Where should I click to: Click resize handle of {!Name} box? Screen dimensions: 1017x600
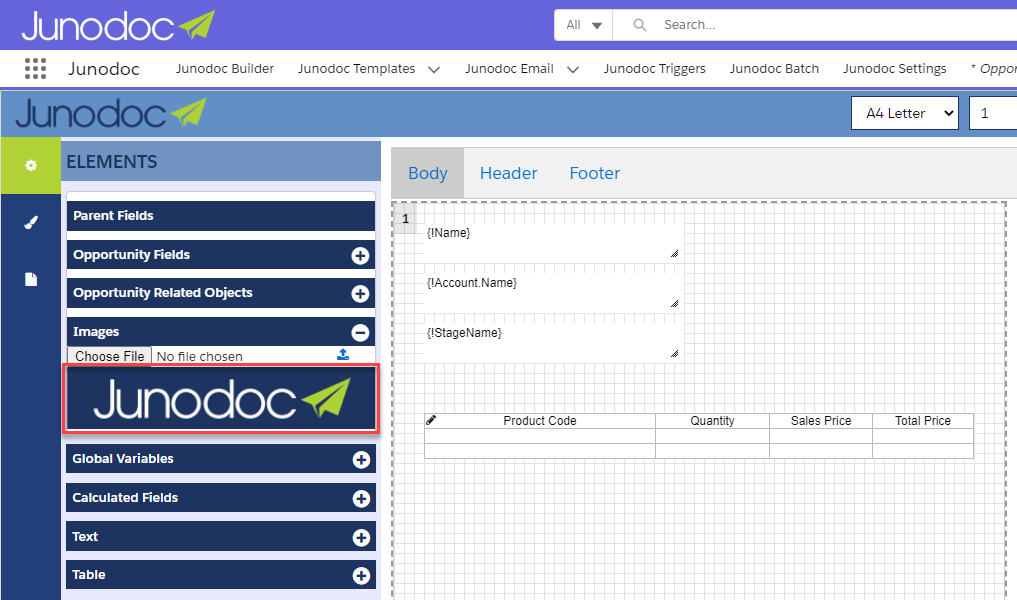pos(675,254)
